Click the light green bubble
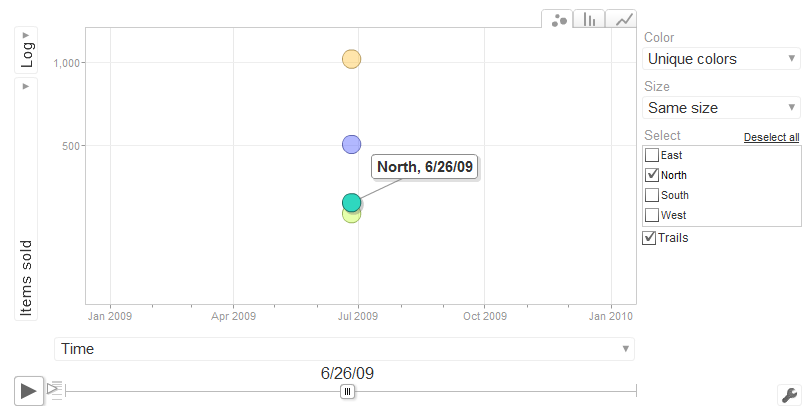812x418 pixels. coord(352,218)
